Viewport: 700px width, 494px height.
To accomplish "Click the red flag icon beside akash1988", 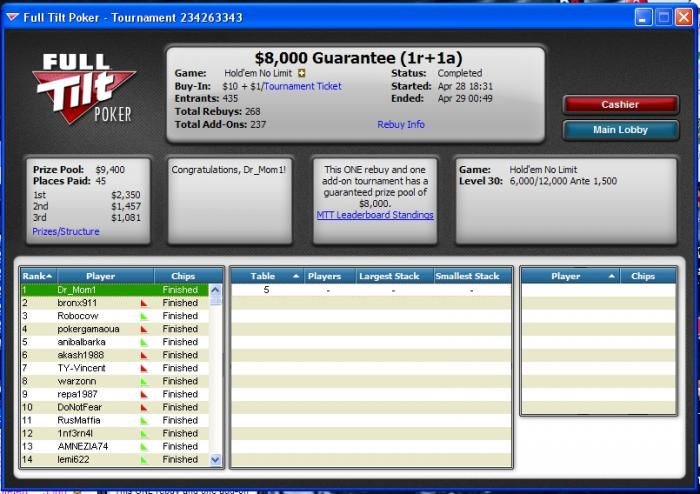I will pyautogui.click(x=144, y=355).
